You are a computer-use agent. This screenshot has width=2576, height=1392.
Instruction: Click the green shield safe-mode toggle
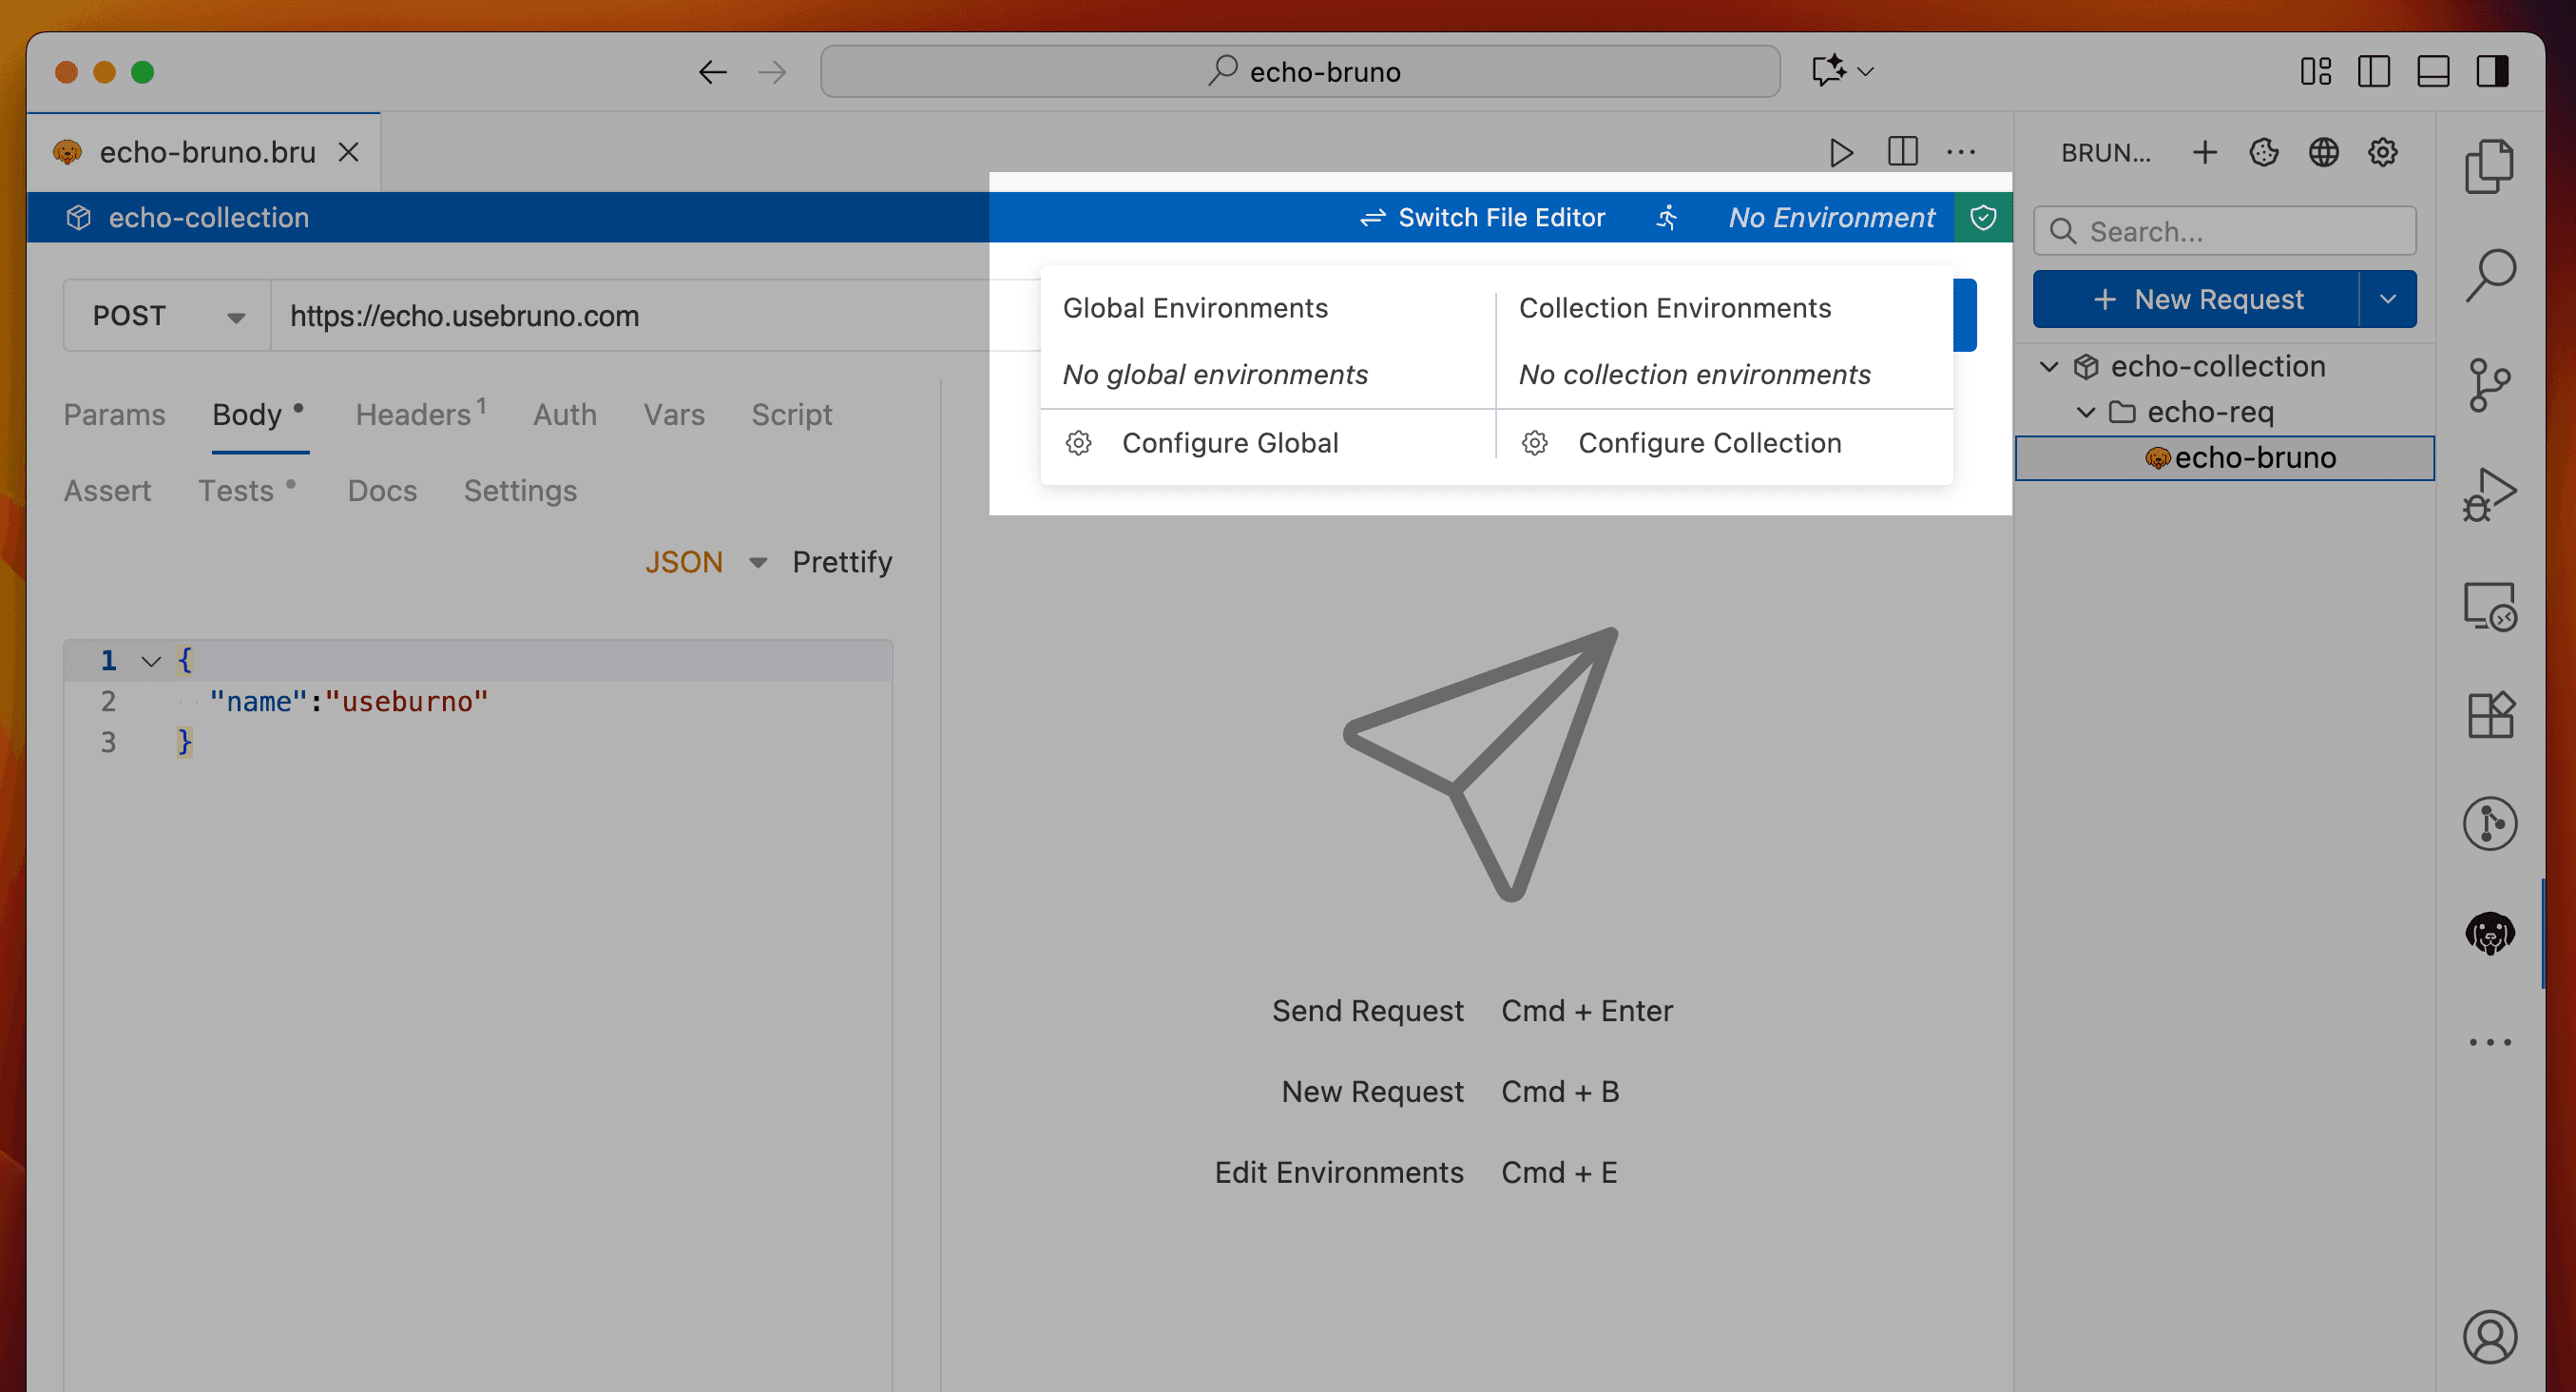click(x=1983, y=217)
